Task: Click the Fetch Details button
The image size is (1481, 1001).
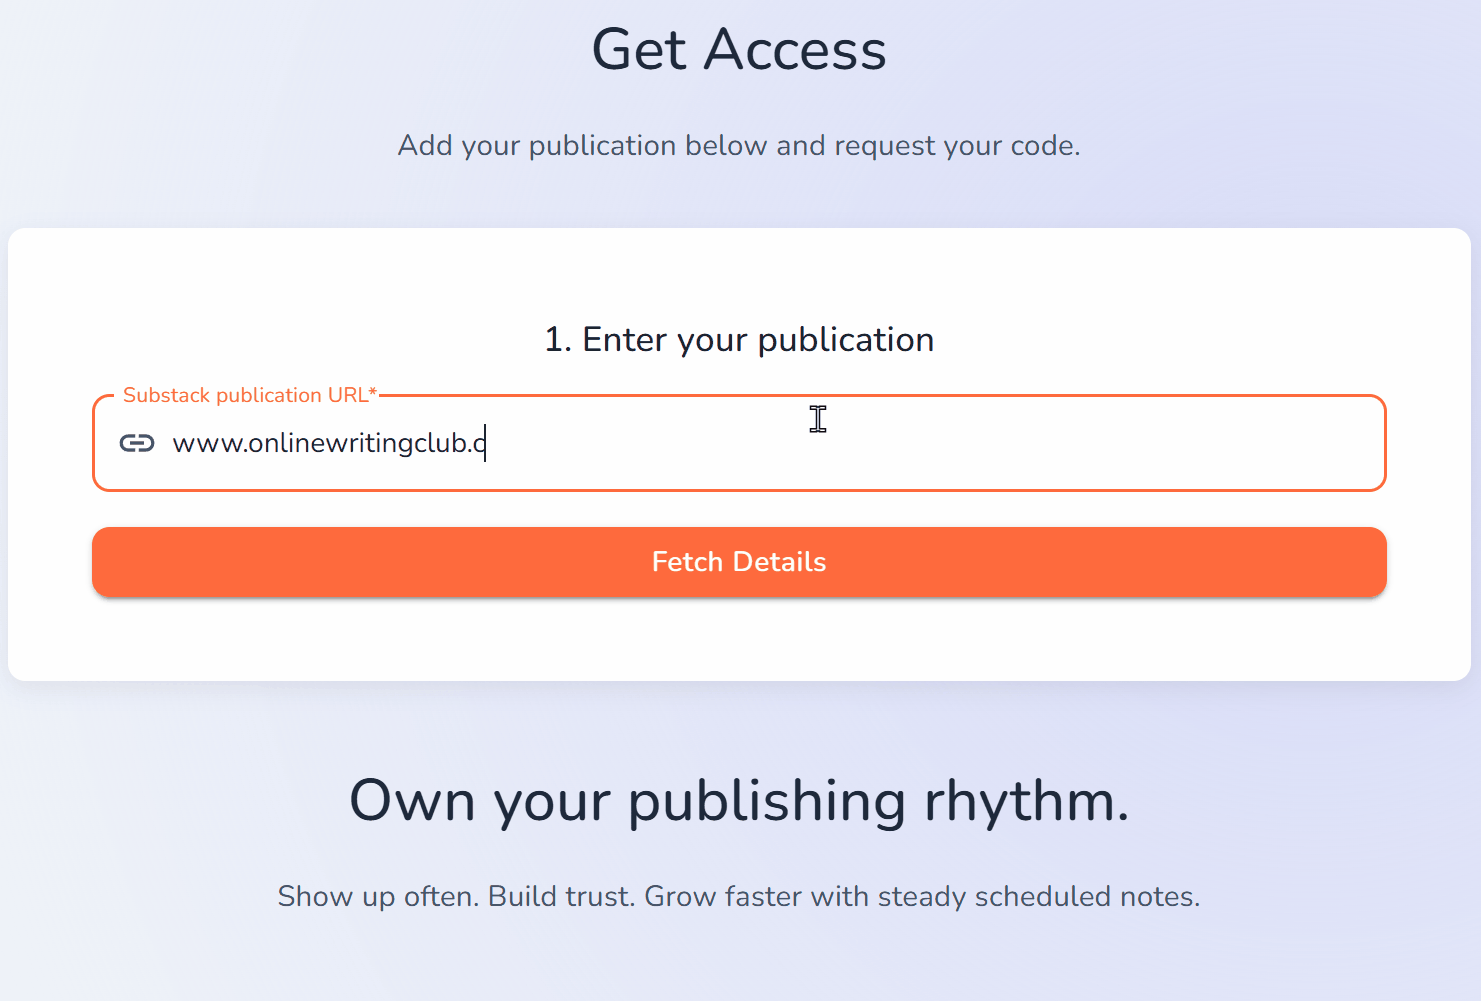Action: click(x=739, y=562)
